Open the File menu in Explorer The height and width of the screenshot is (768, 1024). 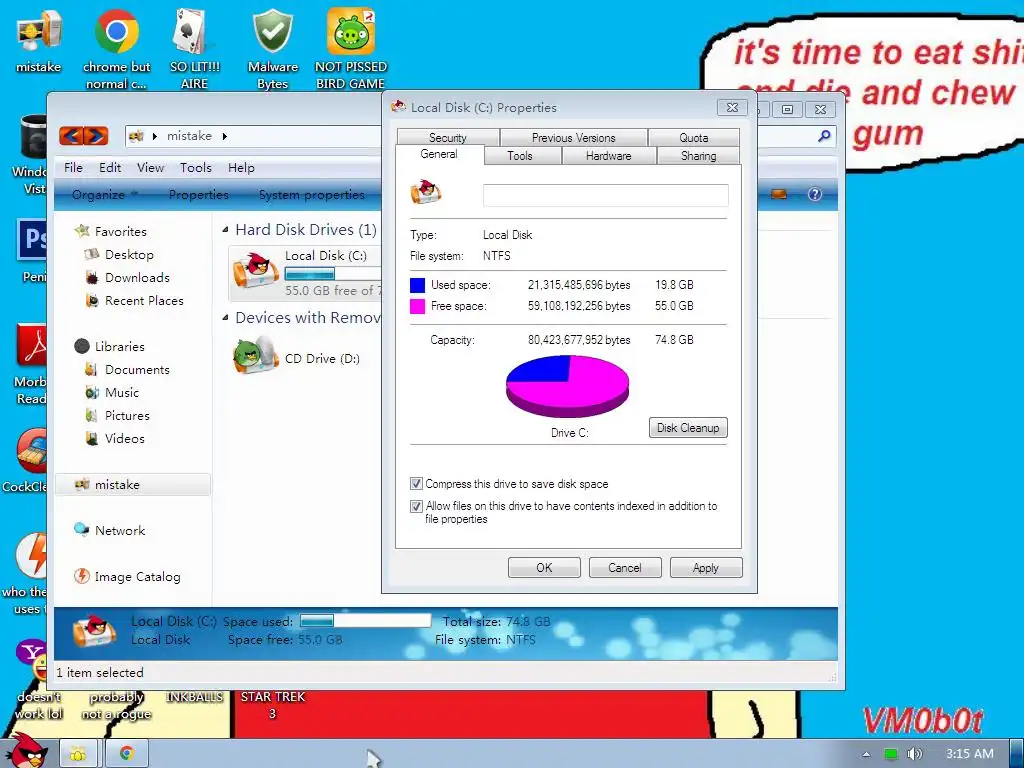[73, 168]
